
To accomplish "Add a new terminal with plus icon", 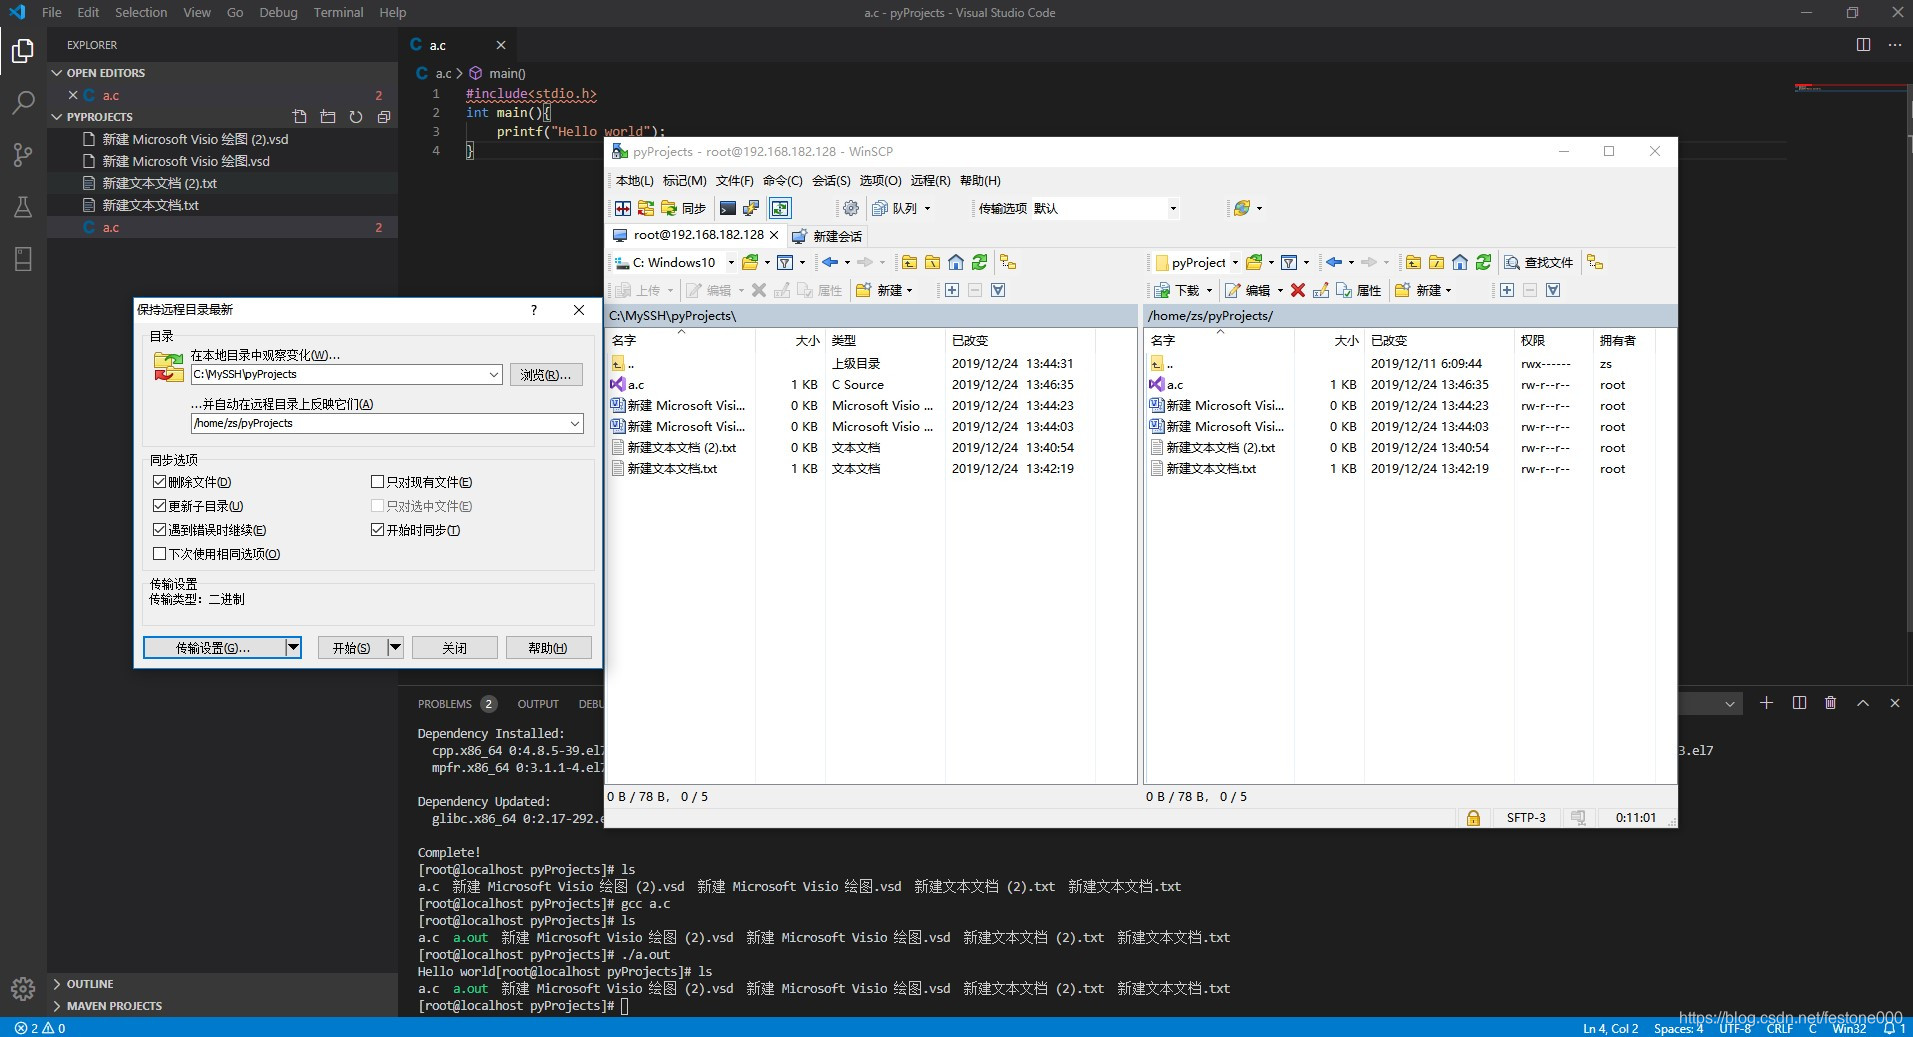I will point(1766,703).
